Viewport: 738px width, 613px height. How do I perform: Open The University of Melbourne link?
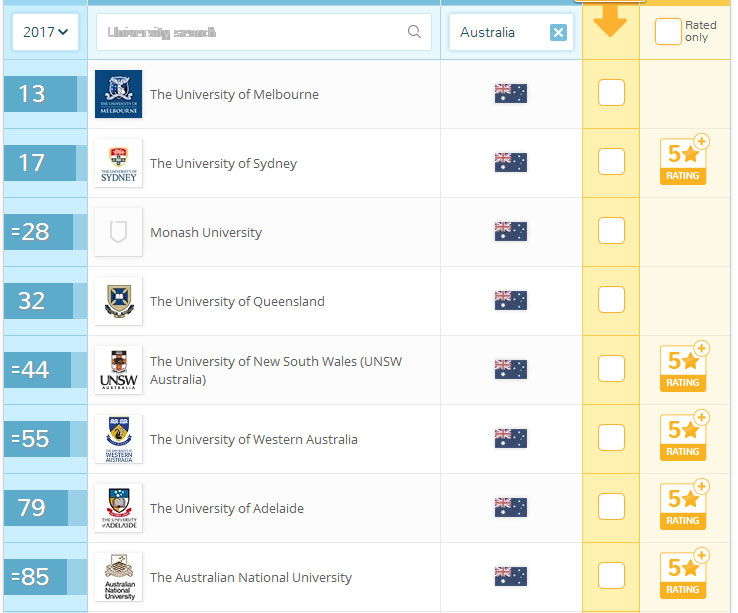(x=234, y=94)
